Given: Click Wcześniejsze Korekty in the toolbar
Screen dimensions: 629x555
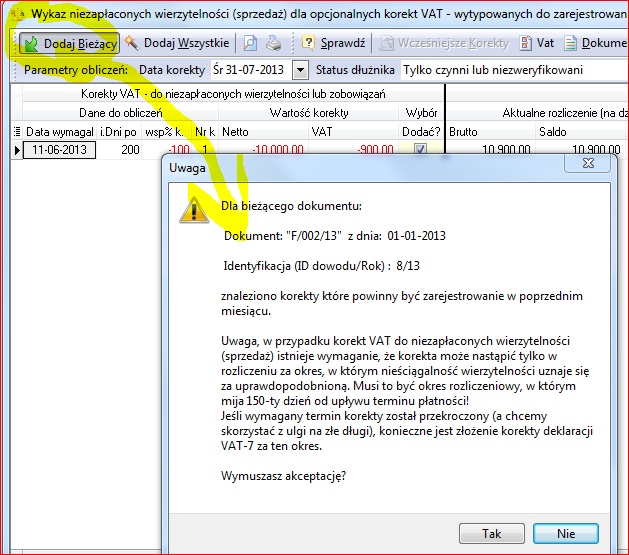Looking at the screenshot, I should point(444,43).
